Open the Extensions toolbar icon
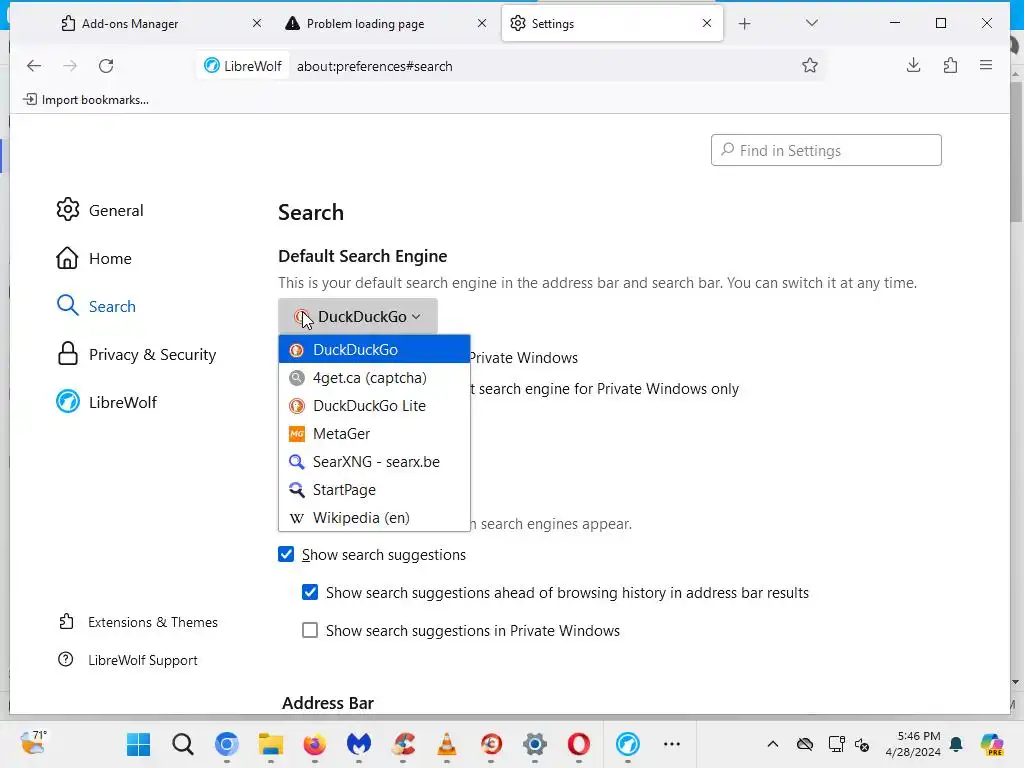Screen dimensions: 1024x768 click(x=950, y=65)
